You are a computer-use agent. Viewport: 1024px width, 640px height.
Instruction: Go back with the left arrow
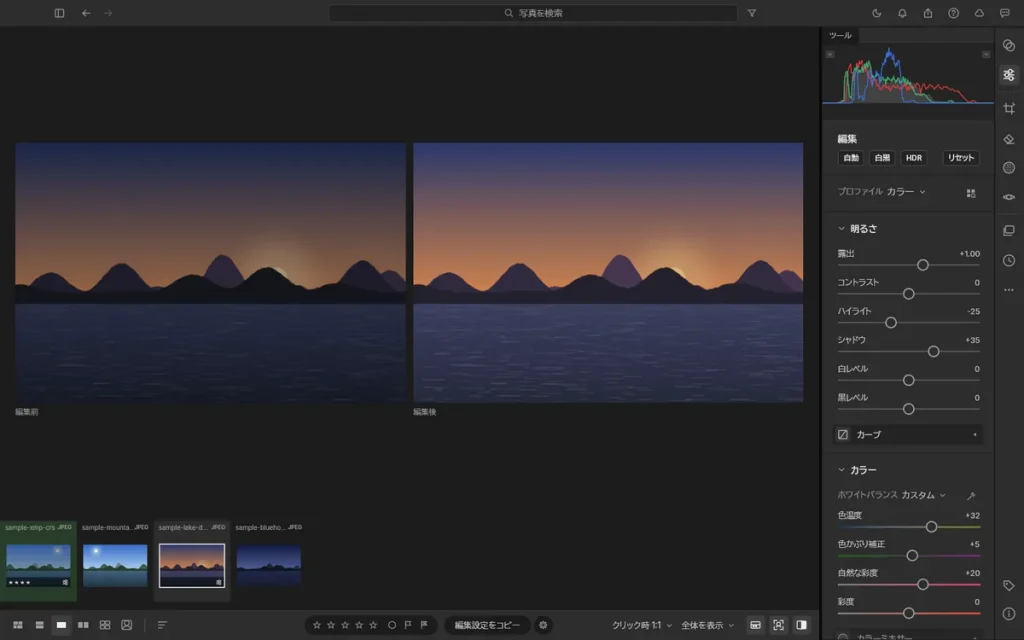pos(86,13)
